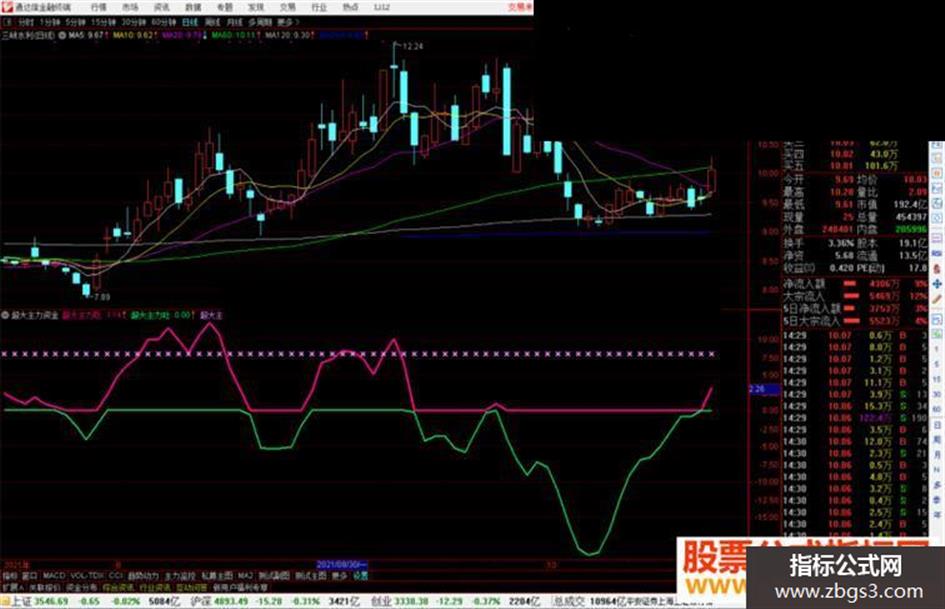Image resolution: width=945 pixels, height=609 pixels.
Task: Click the 5日大宗流入 row in quote panel
Action: (x=855, y=321)
